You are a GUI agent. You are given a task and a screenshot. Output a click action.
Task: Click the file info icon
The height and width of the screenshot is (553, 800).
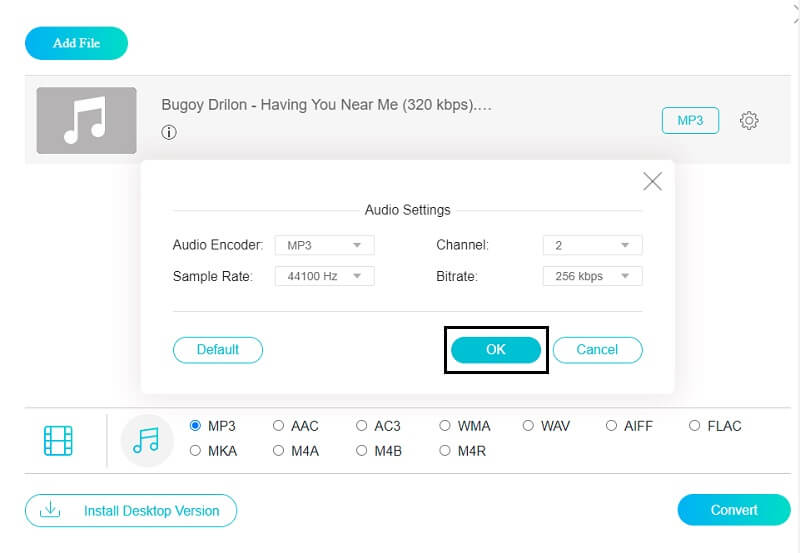click(x=169, y=133)
